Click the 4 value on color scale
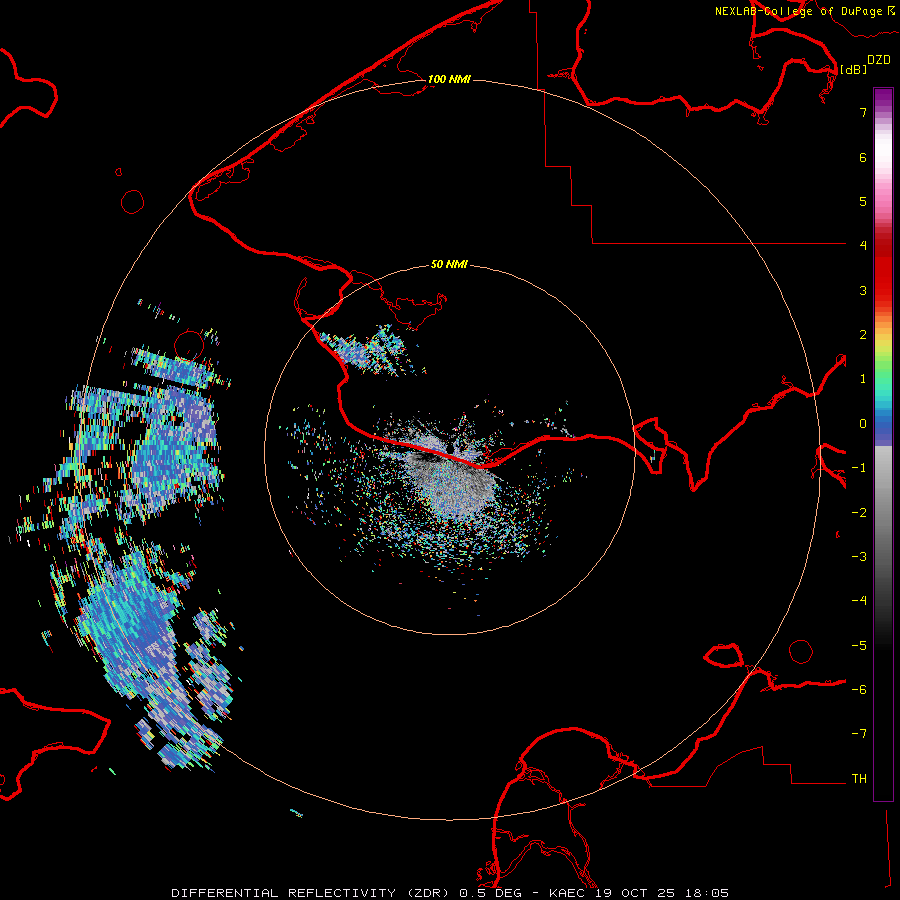 (x=863, y=245)
